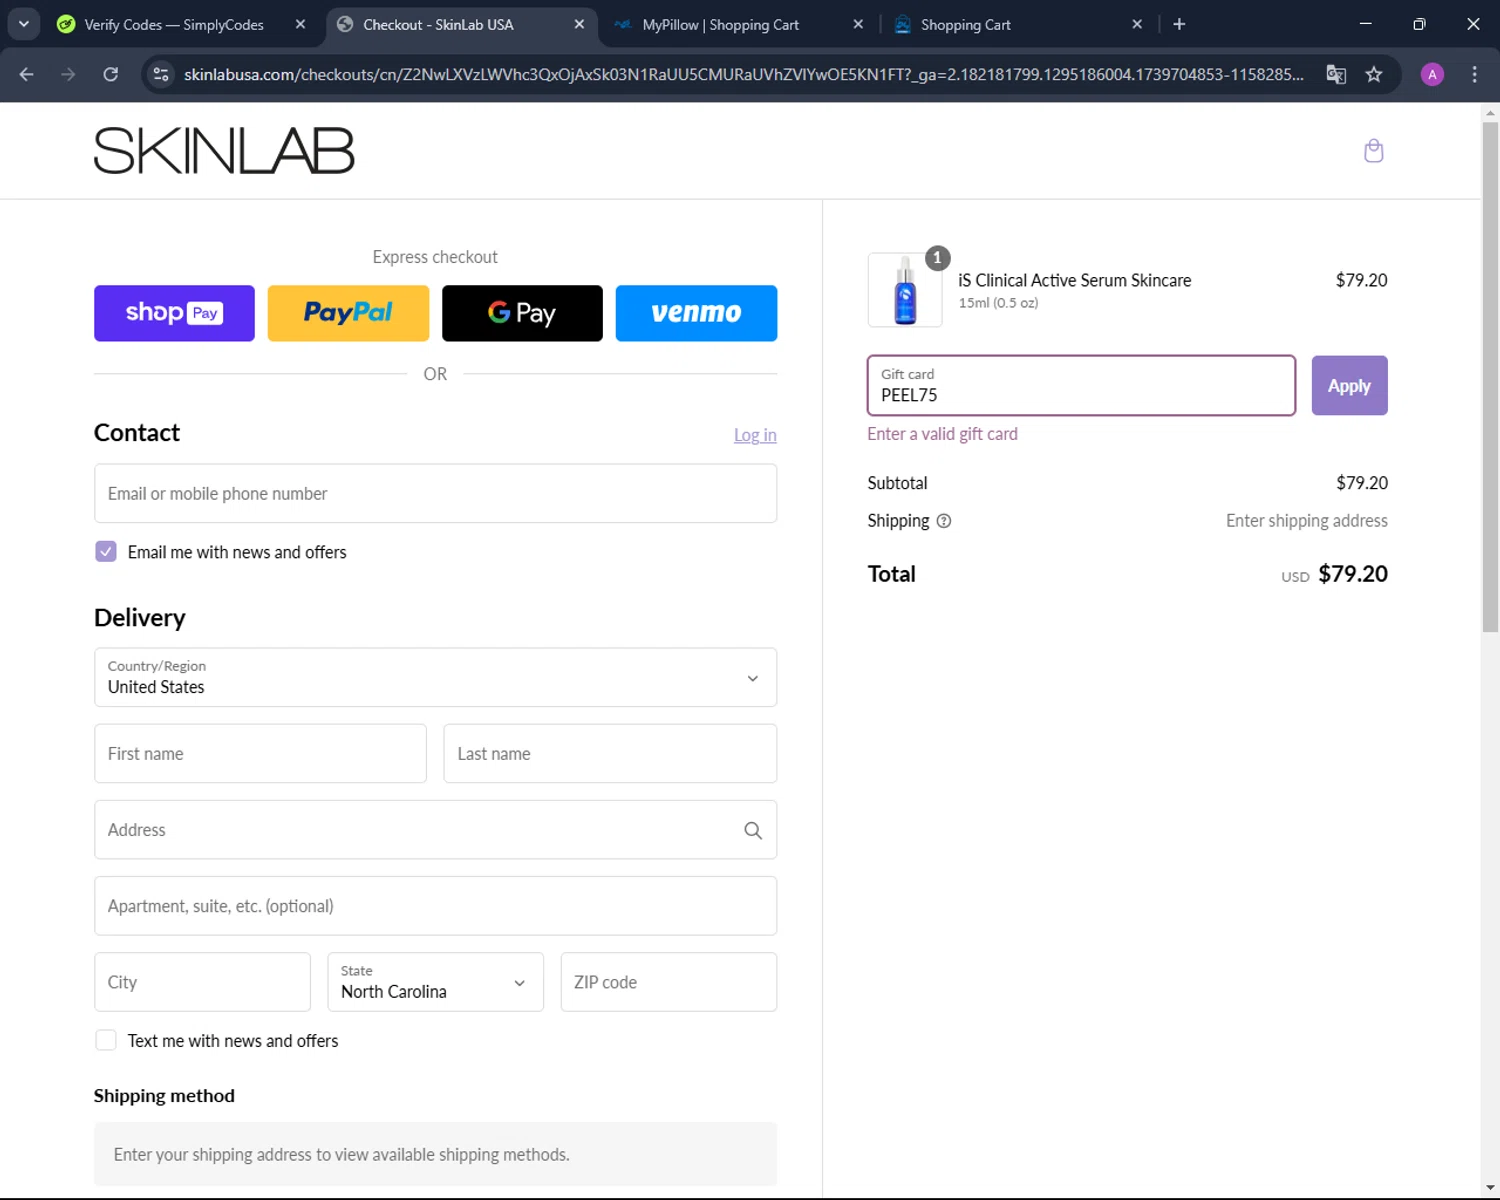The height and width of the screenshot is (1200, 1500).
Task: Close the Verify Codes — SimplyCodes tab
Action: pos(300,24)
